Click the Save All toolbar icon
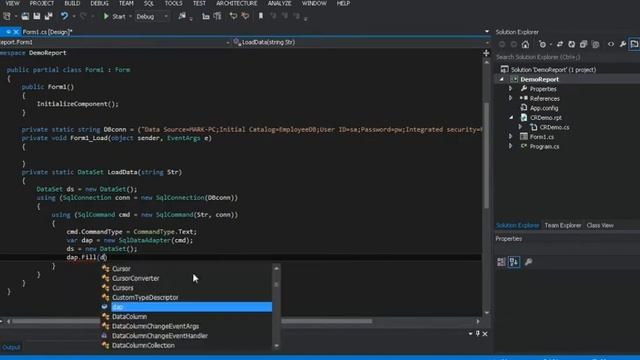Image resolution: width=640 pixels, height=360 pixels. click(49, 16)
